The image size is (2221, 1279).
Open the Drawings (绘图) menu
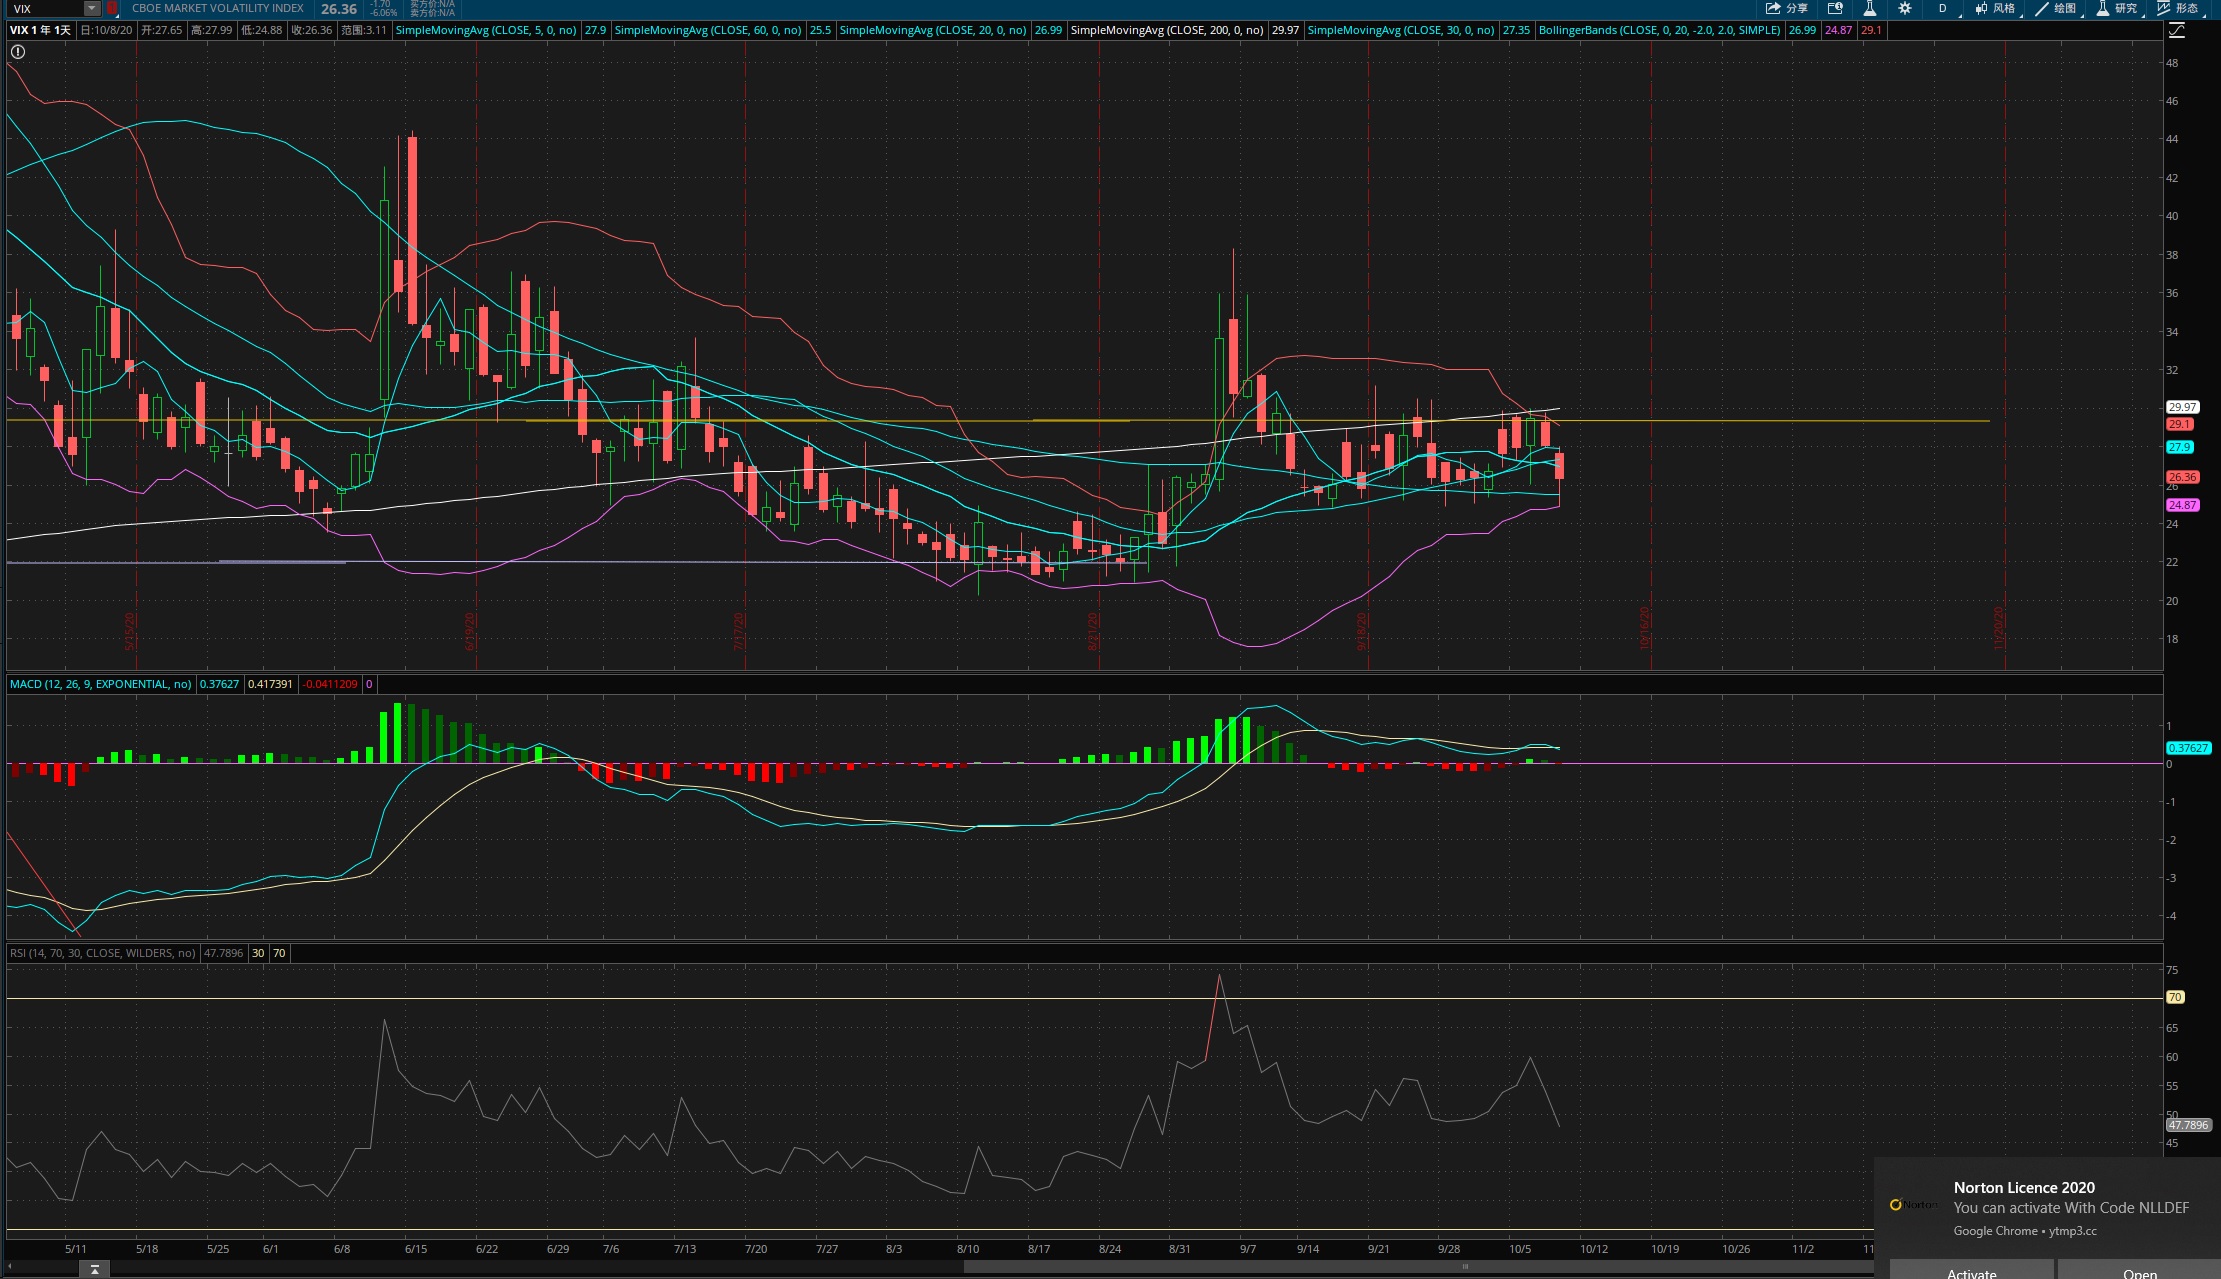click(x=2056, y=8)
